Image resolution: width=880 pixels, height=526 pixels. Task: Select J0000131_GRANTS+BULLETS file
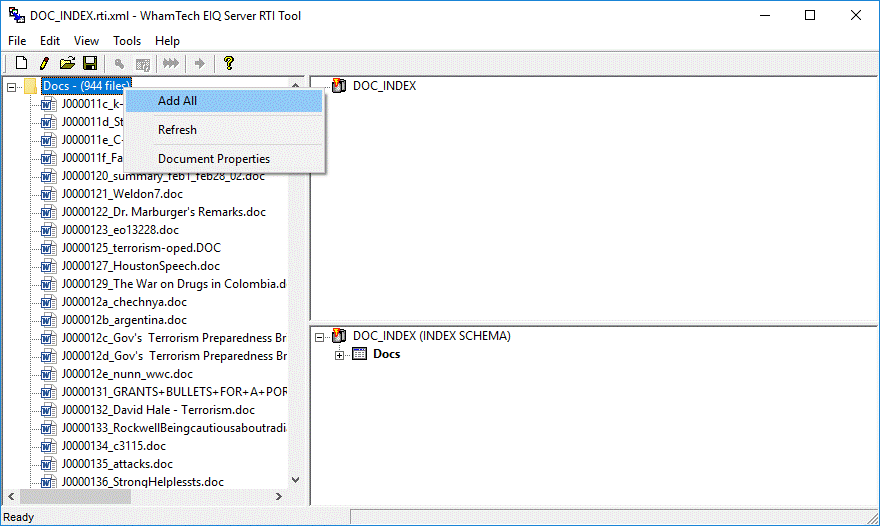coord(173,392)
